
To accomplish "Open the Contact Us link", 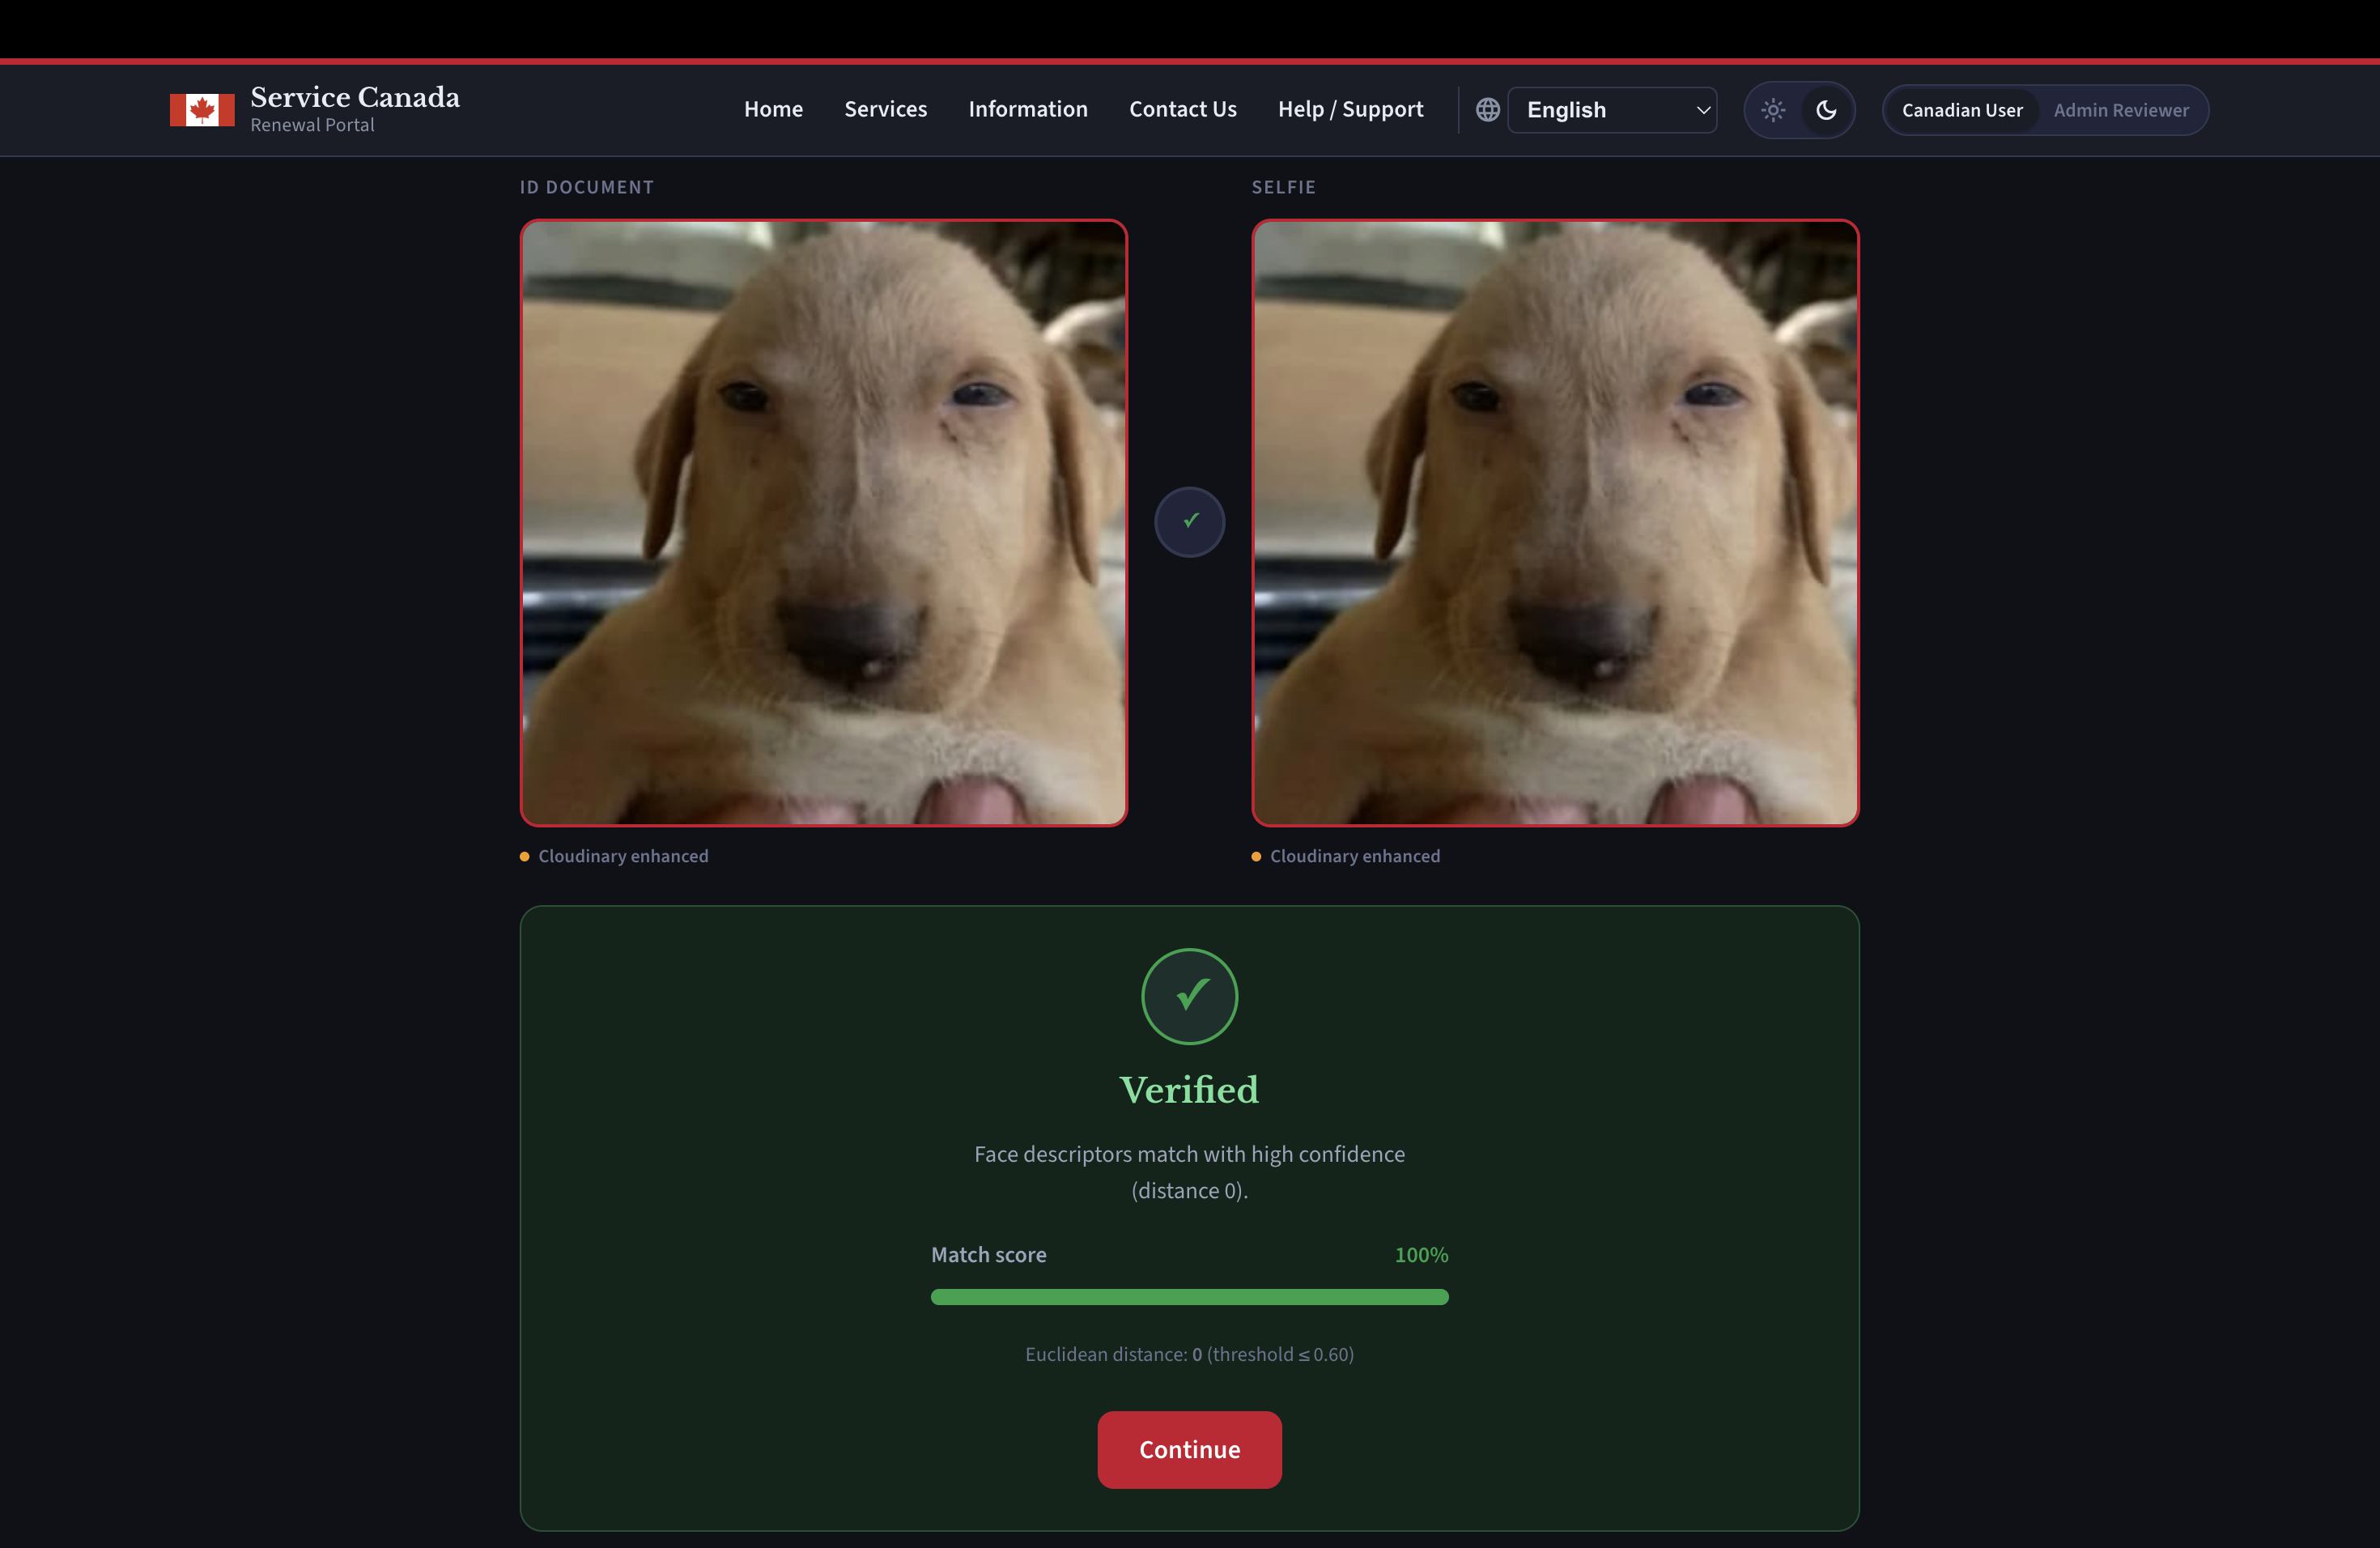I will click(x=1182, y=109).
